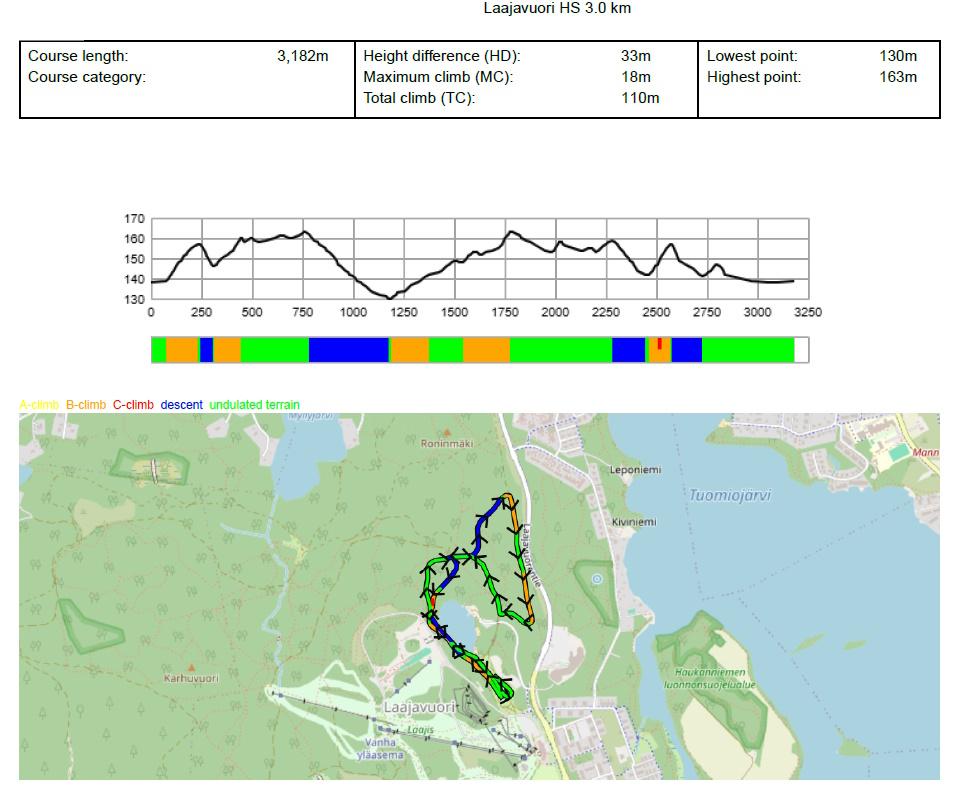This screenshot has height=796, width=962.
Task: Click the 'undulated terrain' legend entry
Action: (255, 405)
